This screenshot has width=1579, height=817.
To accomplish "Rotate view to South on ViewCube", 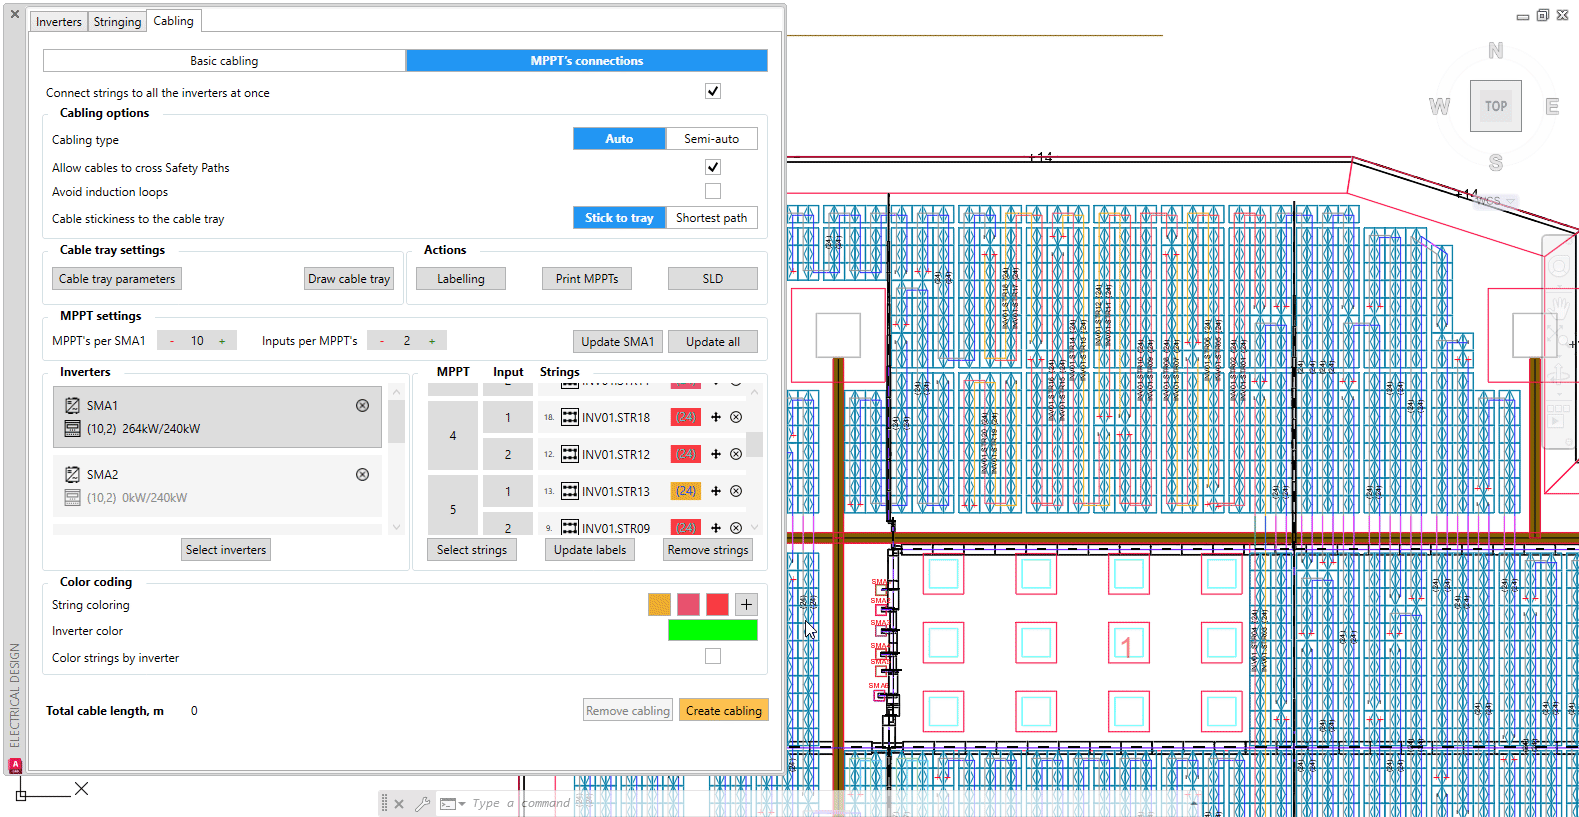I will click(x=1496, y=162).
